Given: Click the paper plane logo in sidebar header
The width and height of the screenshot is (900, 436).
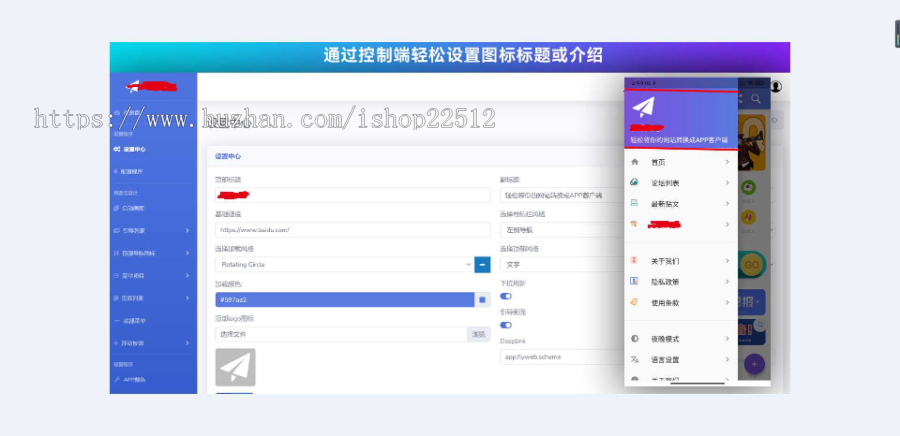Looking at the screenshot, I should pyautogui.click(x=133, y=87).
